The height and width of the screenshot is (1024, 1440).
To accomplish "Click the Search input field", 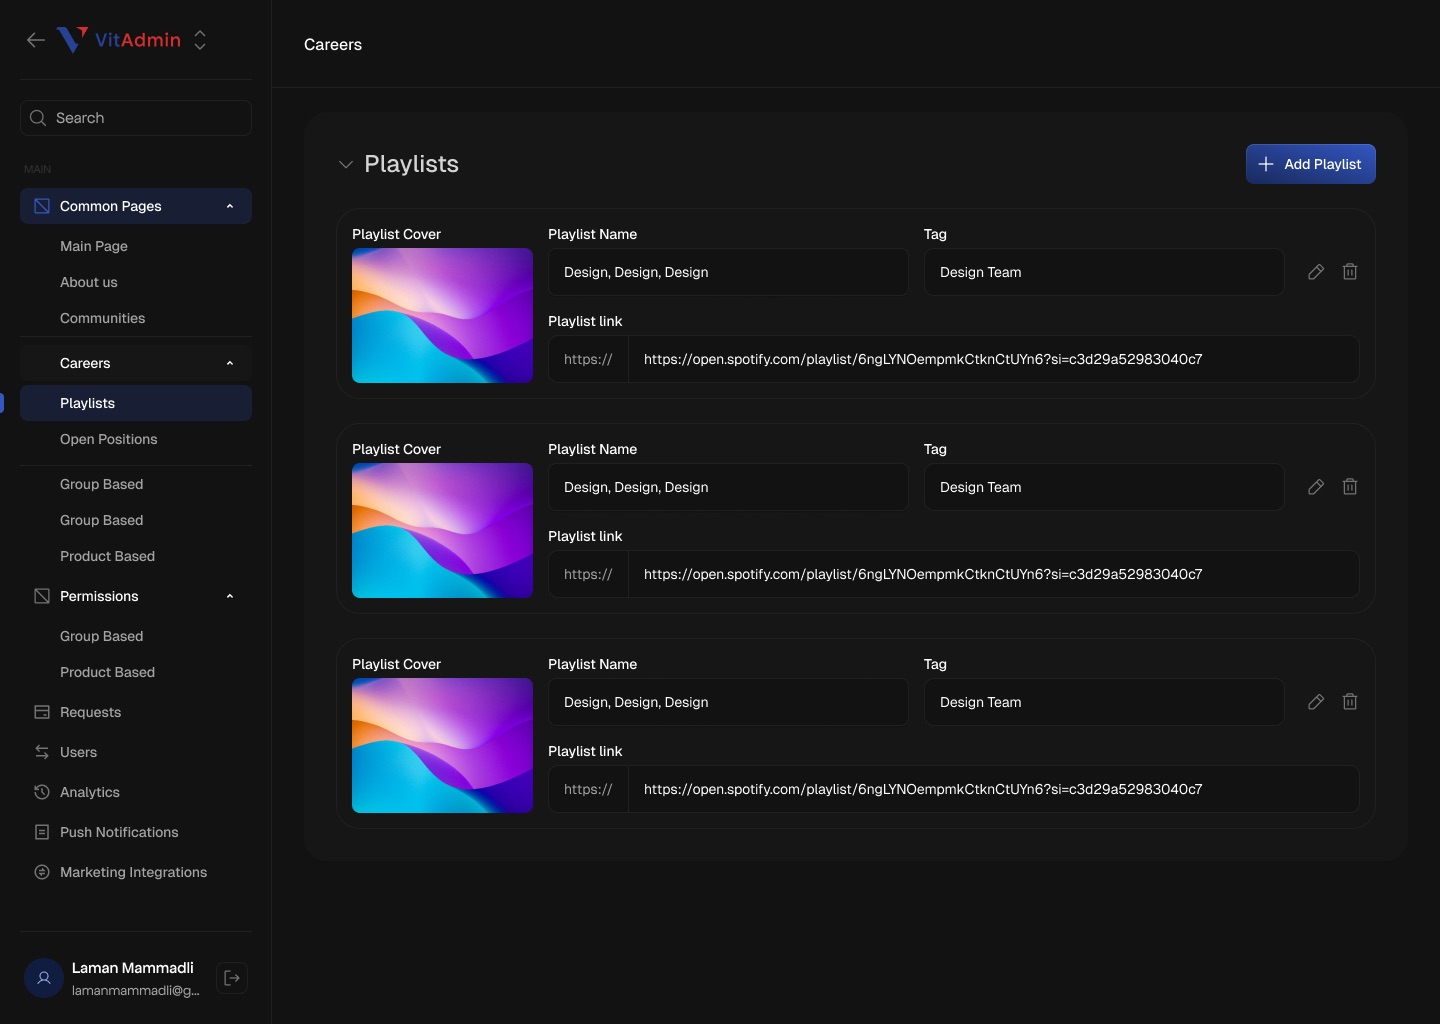I will pos(136,118).
